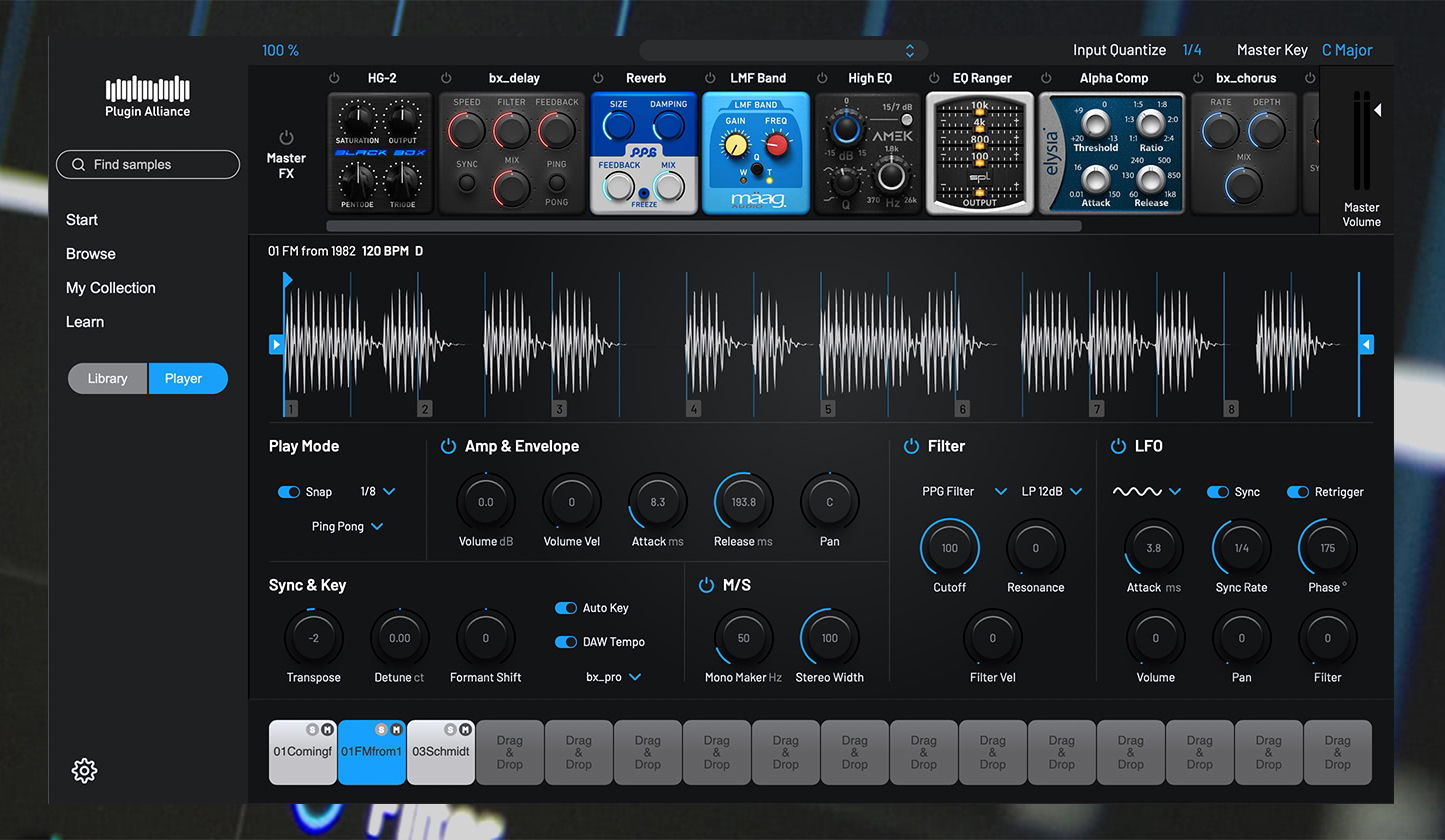Click the Ping Pong button on bx_delay
The image size is (1445, 840).
coord(557,183)
